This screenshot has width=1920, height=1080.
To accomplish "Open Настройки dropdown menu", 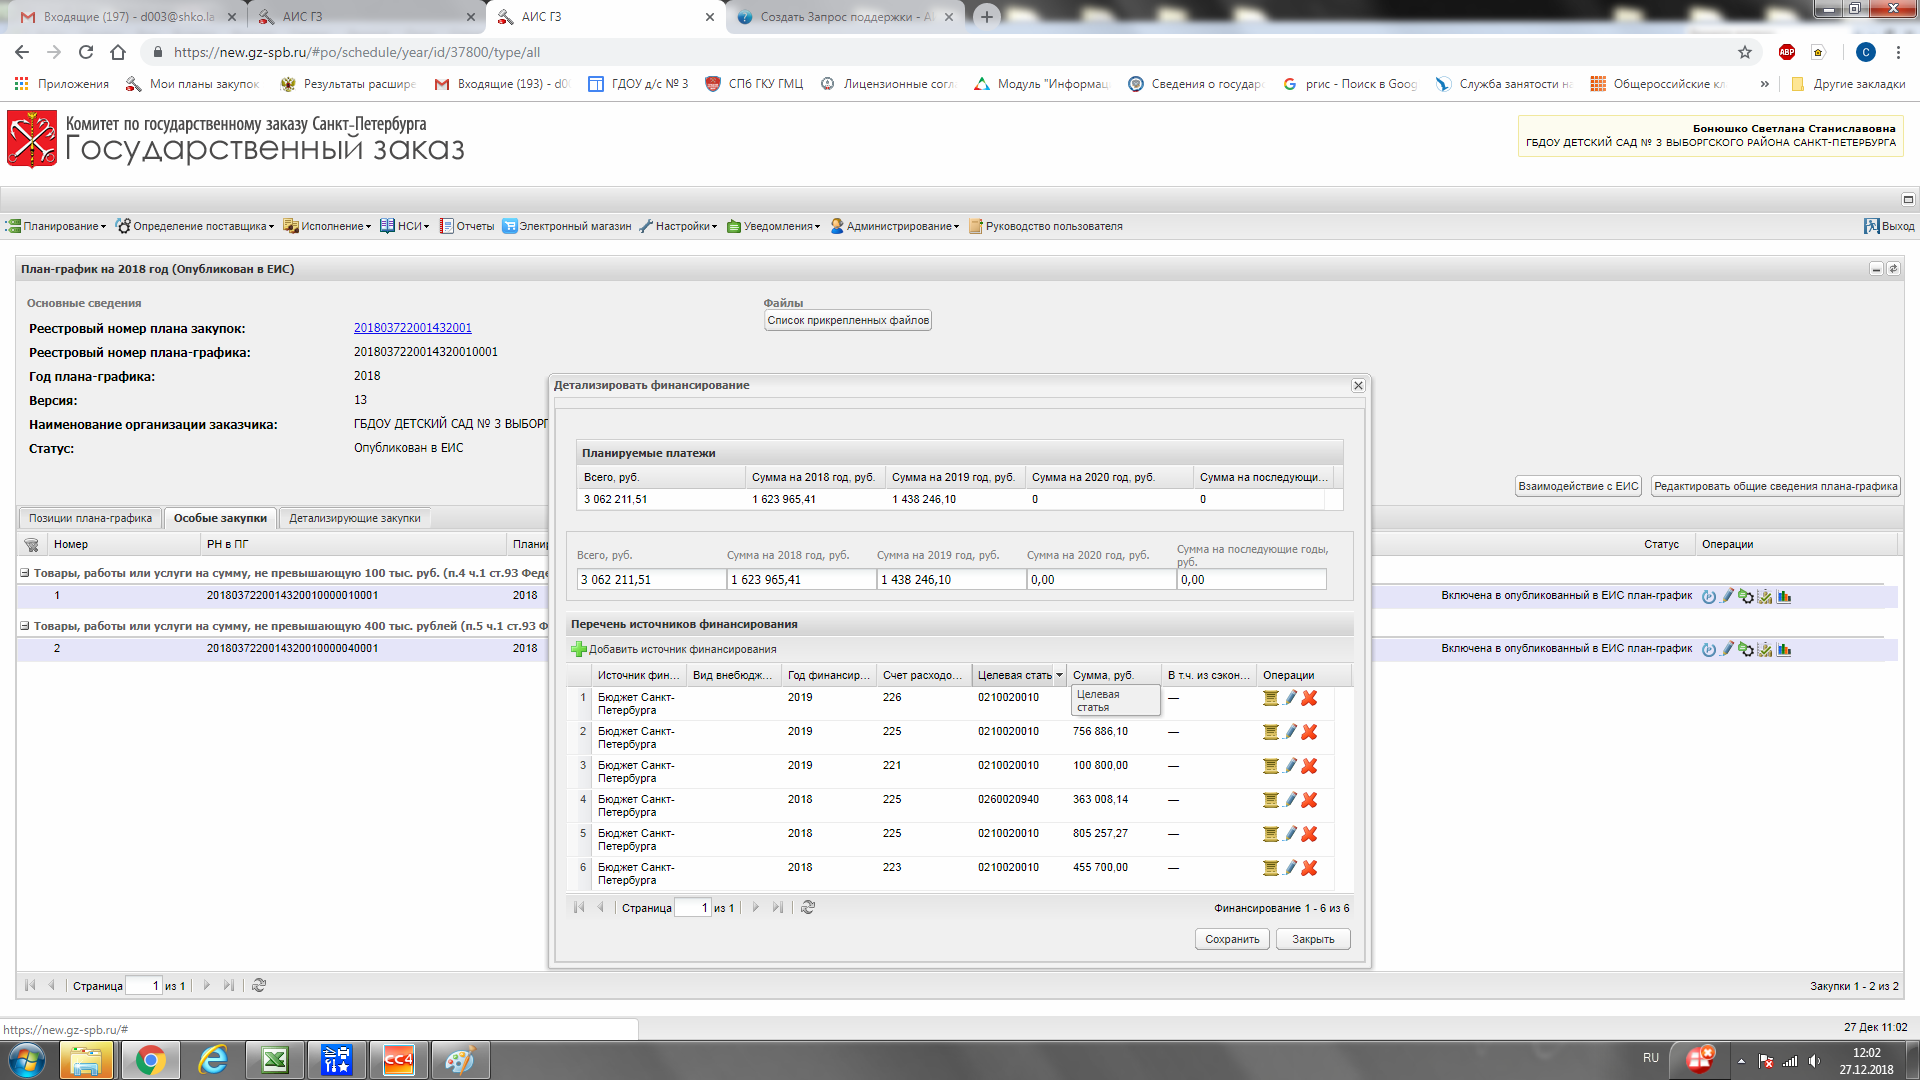I will (x=678, y=226).
